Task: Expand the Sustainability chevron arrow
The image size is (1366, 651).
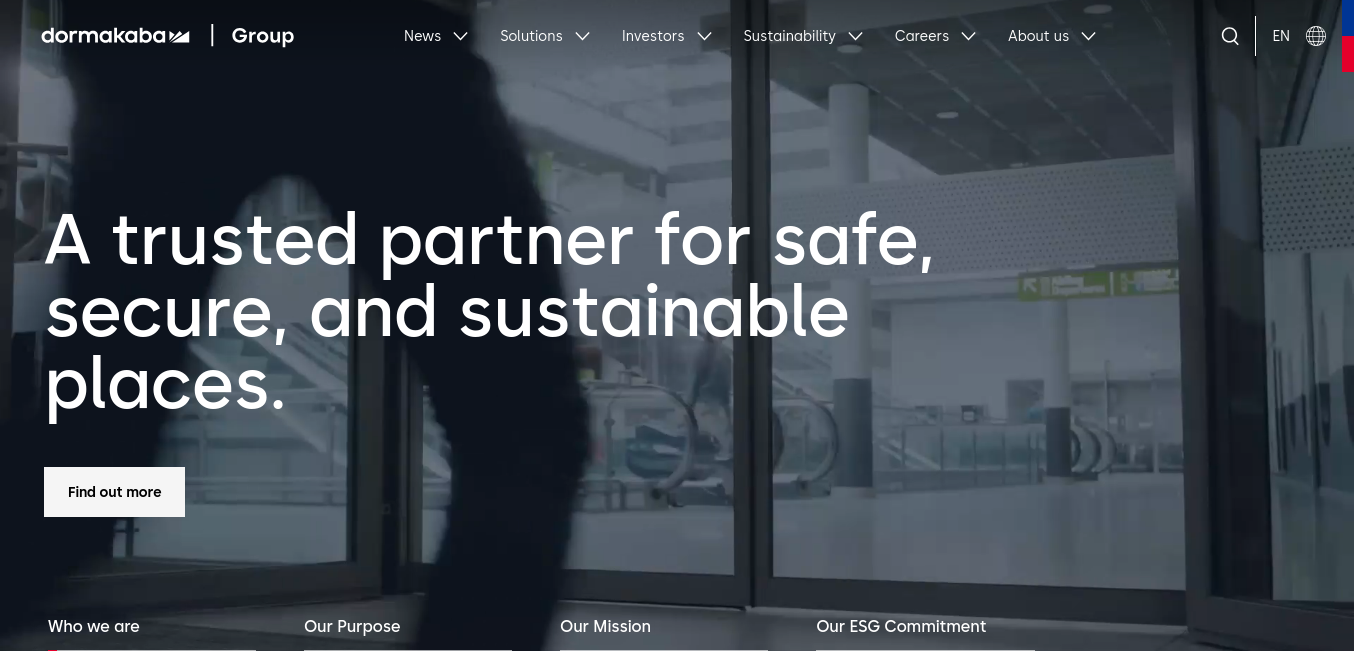Action: 856,36
